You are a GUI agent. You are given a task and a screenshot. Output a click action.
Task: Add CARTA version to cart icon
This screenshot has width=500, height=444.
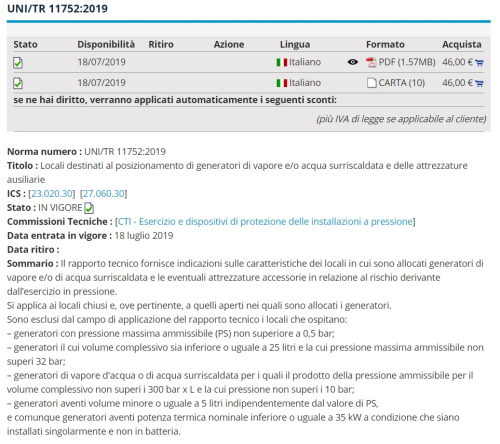coord(479,83)
